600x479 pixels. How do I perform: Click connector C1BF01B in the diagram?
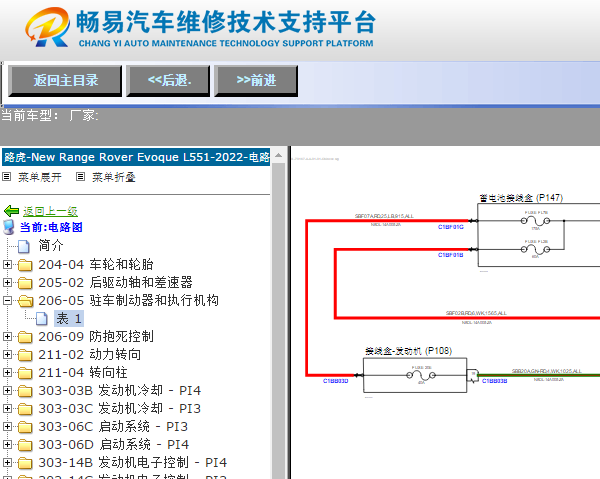tap(450, 255)
